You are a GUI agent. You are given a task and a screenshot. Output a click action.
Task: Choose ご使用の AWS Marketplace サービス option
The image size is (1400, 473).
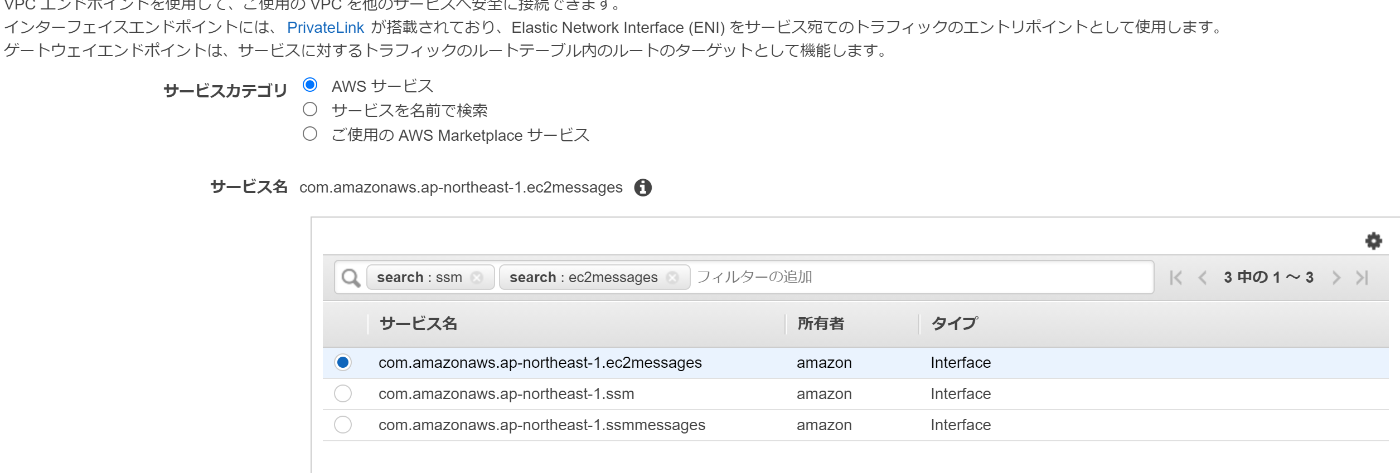pyautogui.click(x=310, y=133)
